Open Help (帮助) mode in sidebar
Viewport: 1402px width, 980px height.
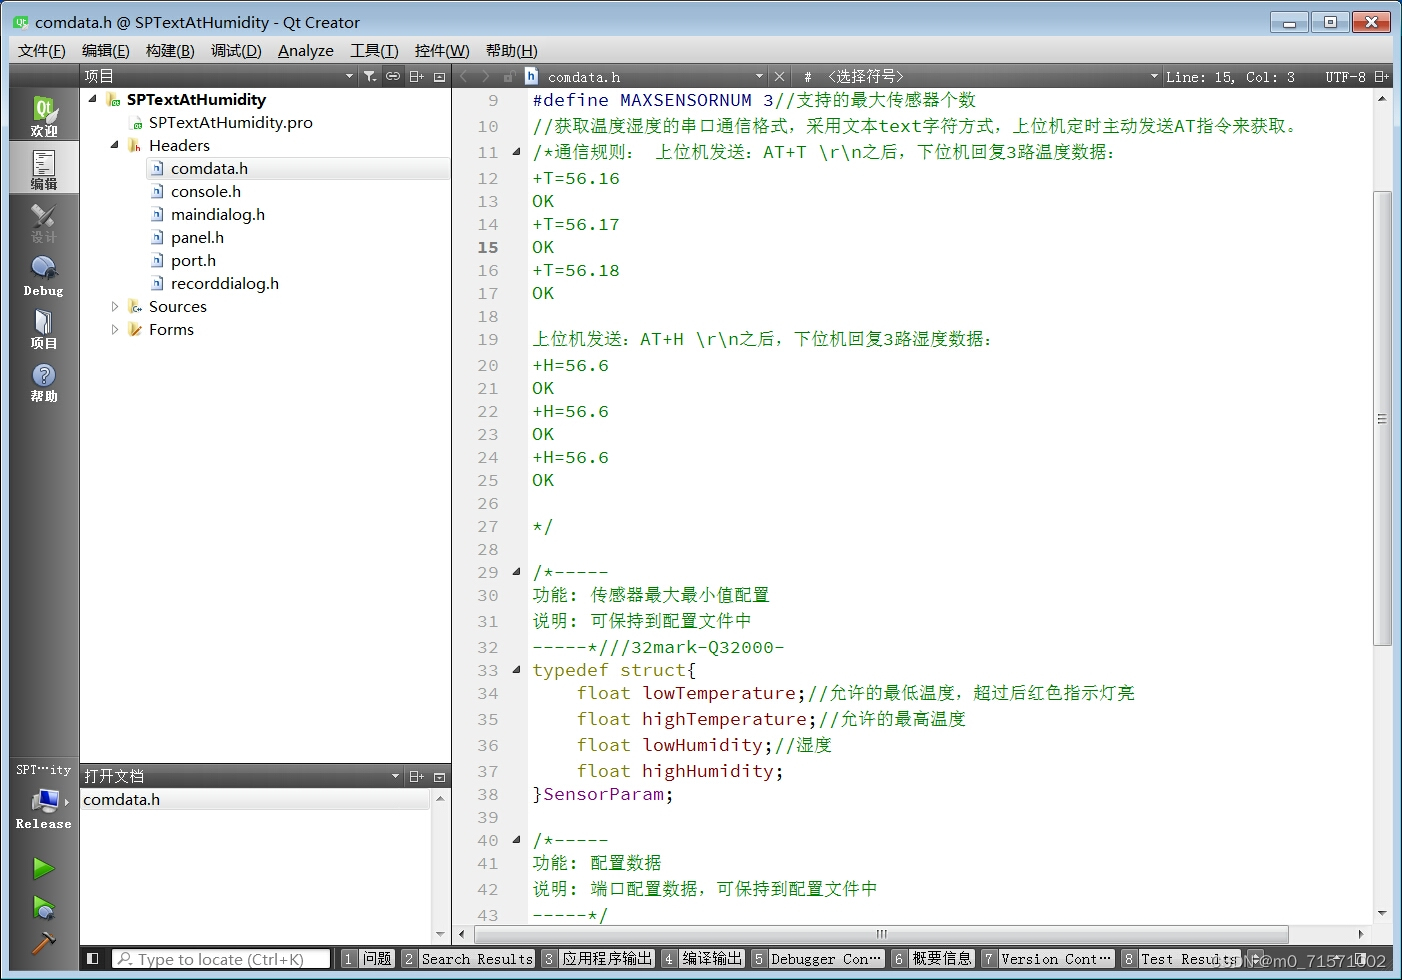click(44, 381)
